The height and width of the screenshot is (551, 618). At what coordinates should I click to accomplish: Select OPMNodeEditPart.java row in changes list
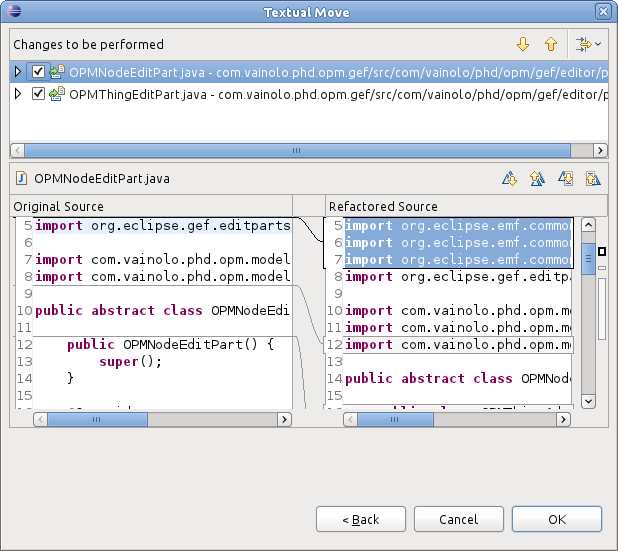tap(309, 72)
